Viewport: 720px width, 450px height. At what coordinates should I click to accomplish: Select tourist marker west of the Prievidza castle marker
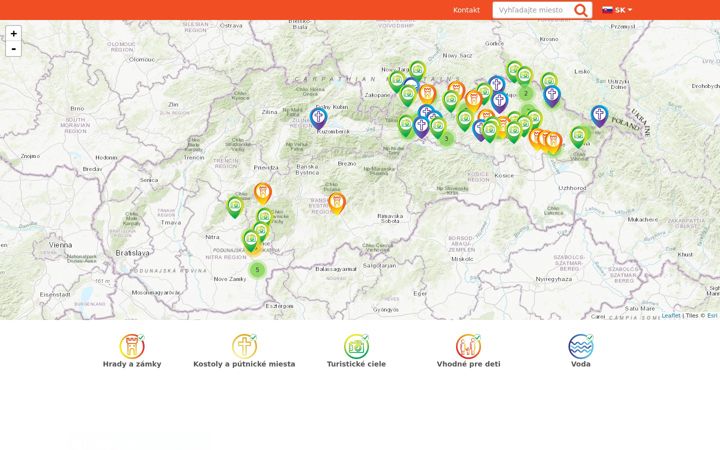coord(235,206)
